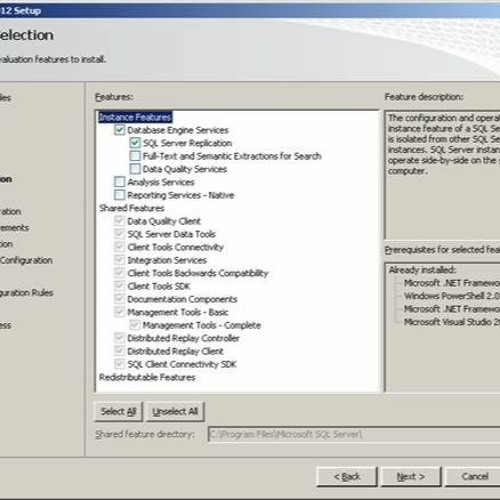Image resolution: width=500 pixels, height=500 pixels.
Task: Click the 'Integration Services' label
Action: [x=167, y=260]
